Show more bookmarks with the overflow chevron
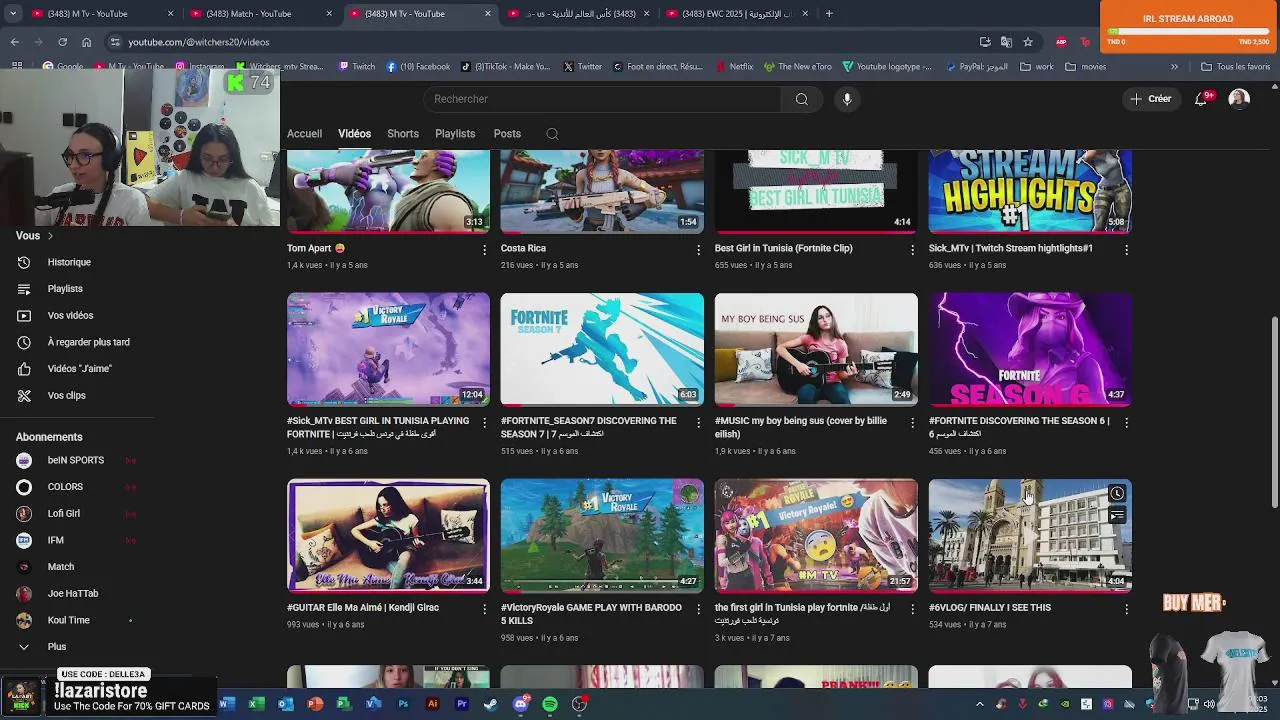Image resolution: width=1280 pixels, height=720 pixels. coord(1174,67)
